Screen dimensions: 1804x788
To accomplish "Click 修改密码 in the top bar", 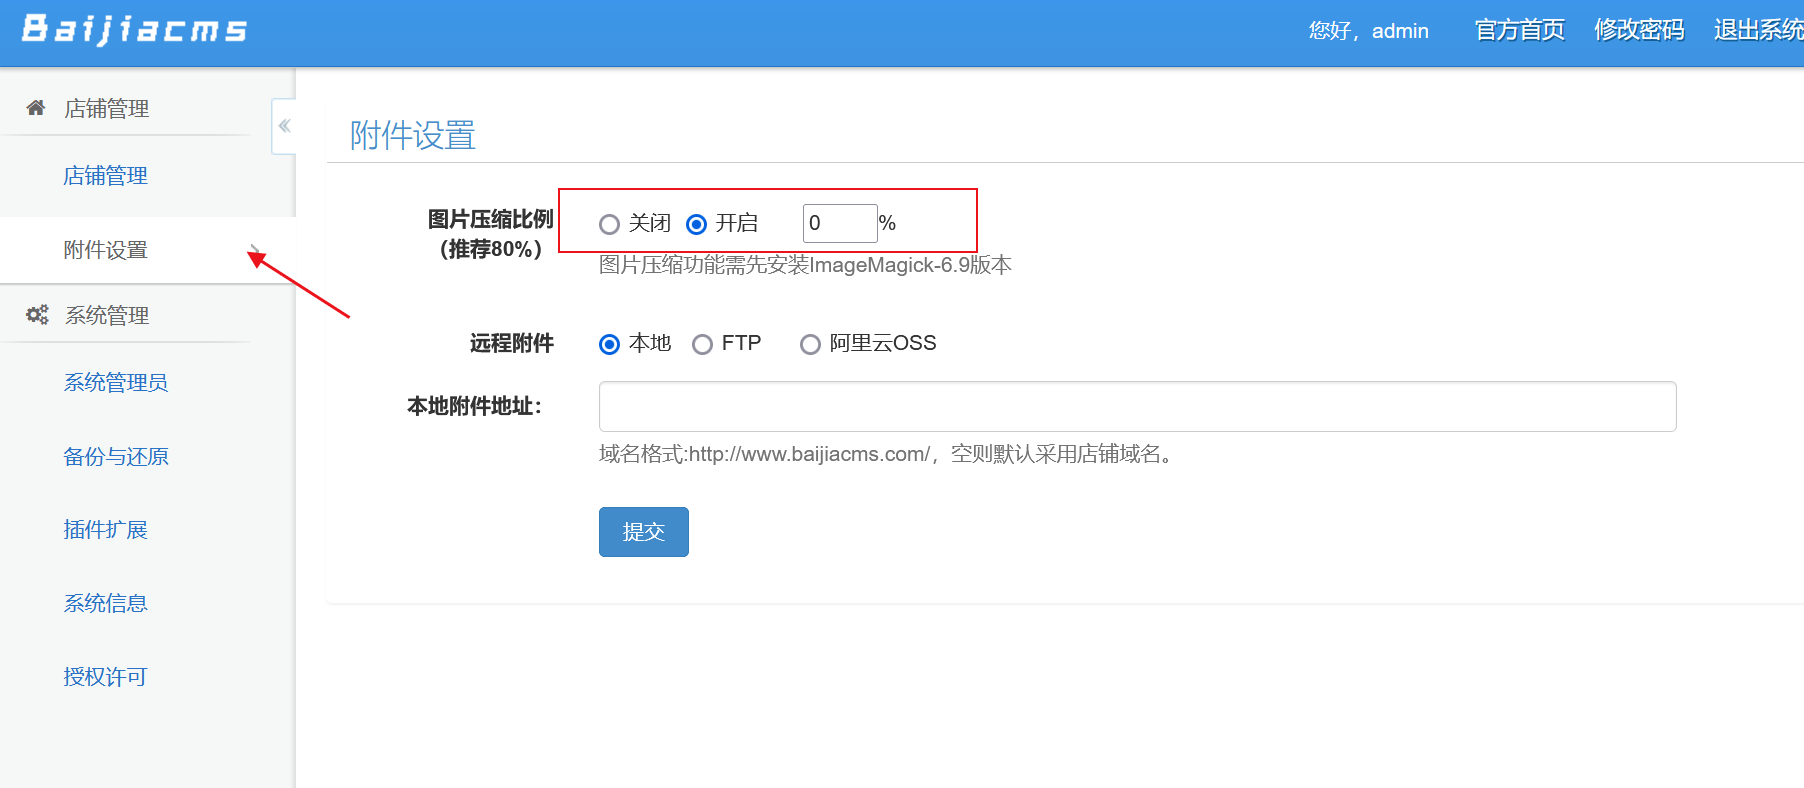I will pyautogui.click(x=1639, y=30).
